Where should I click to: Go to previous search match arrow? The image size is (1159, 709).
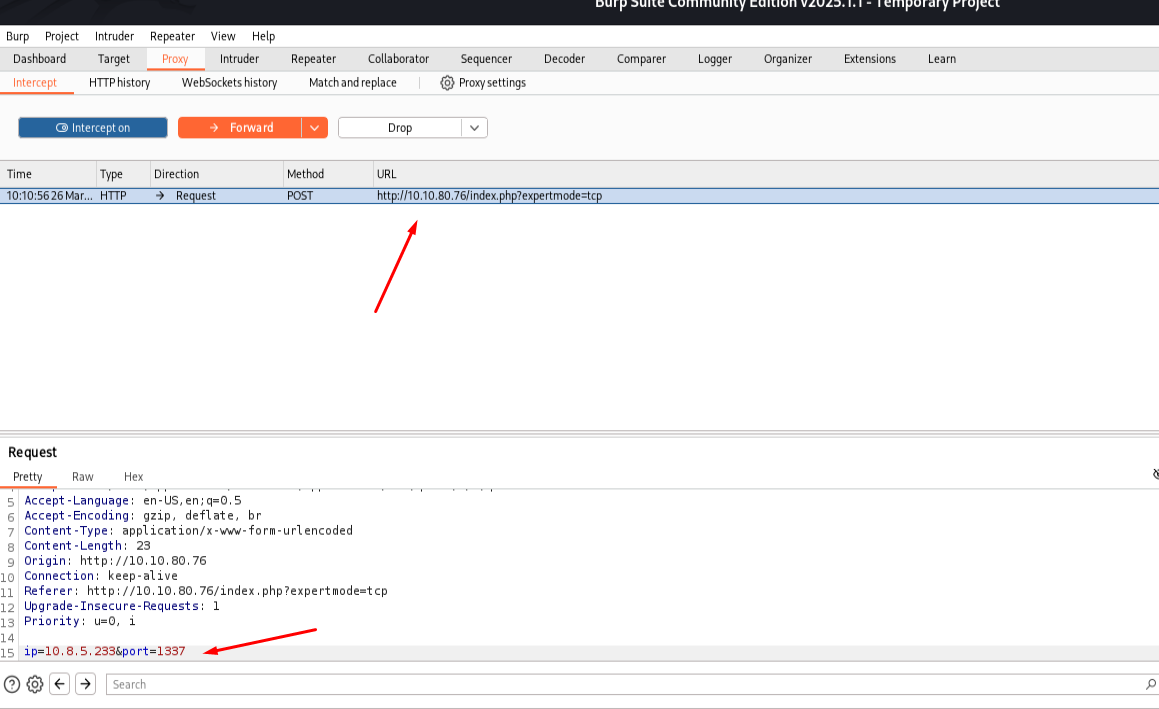(60, 684)
